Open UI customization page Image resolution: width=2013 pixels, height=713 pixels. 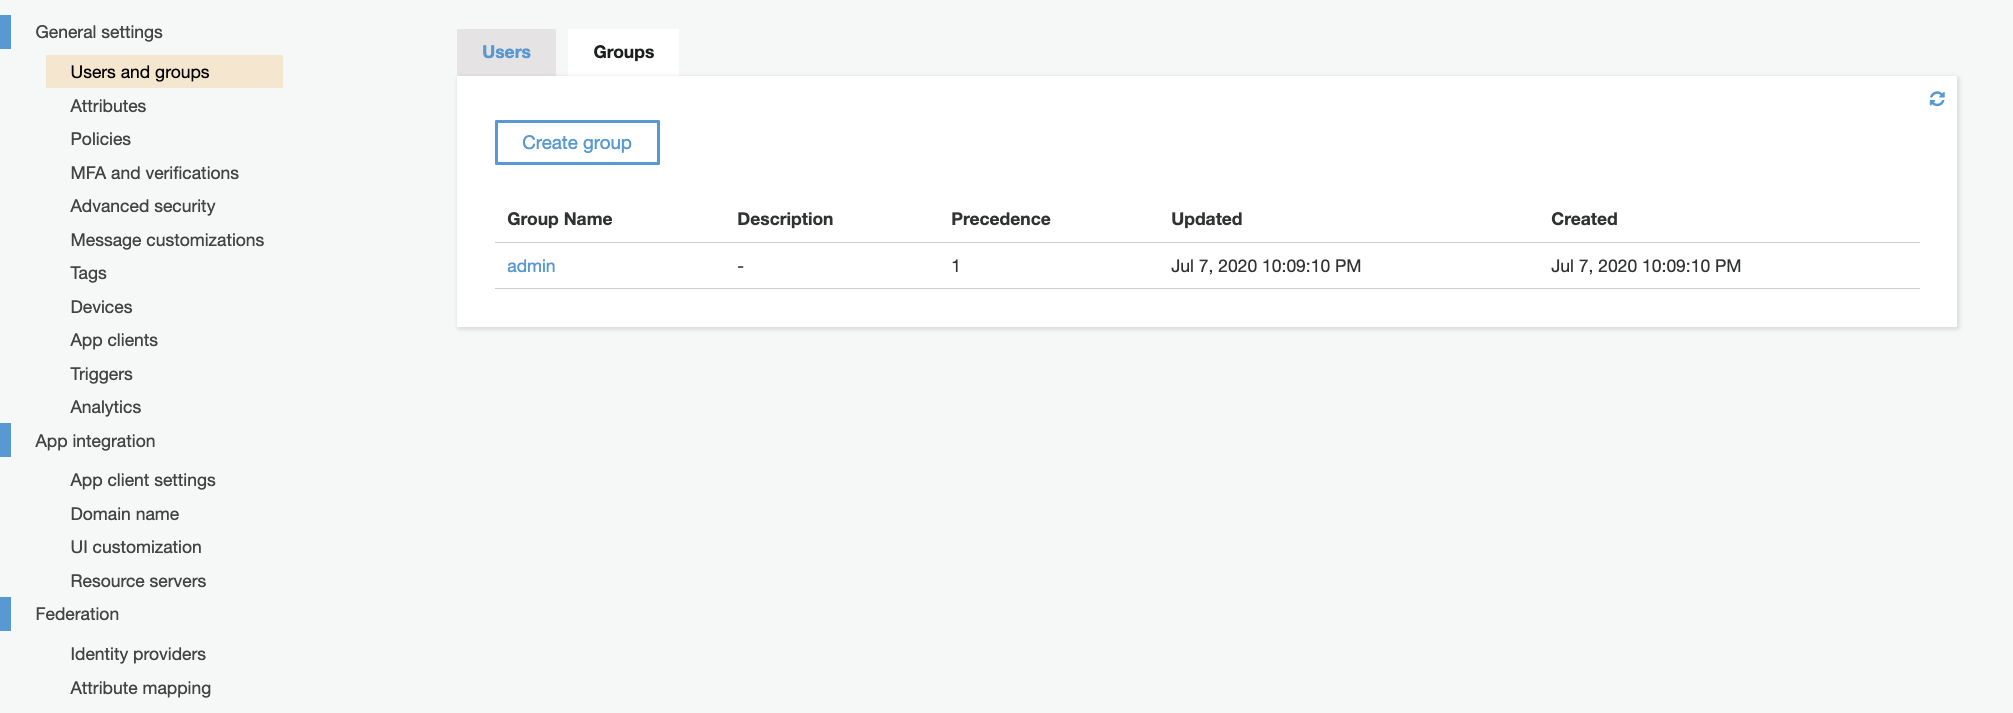point(136,547)
